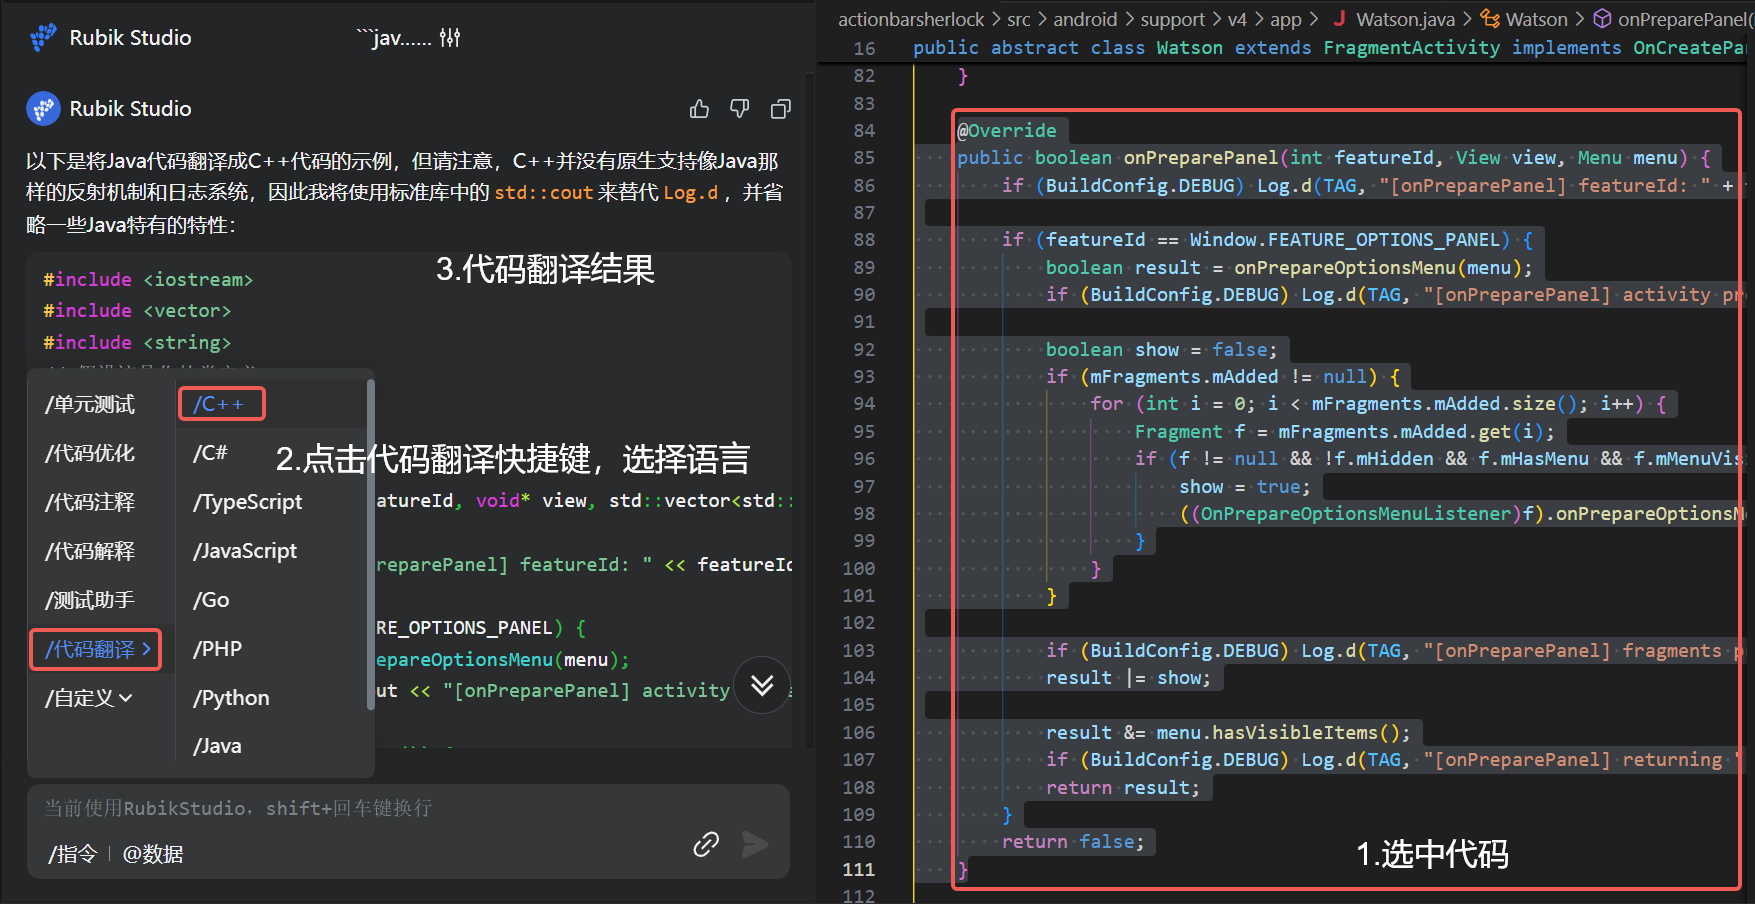
Task: Choose the /代码解释 command
Action: tap(90, 551)
